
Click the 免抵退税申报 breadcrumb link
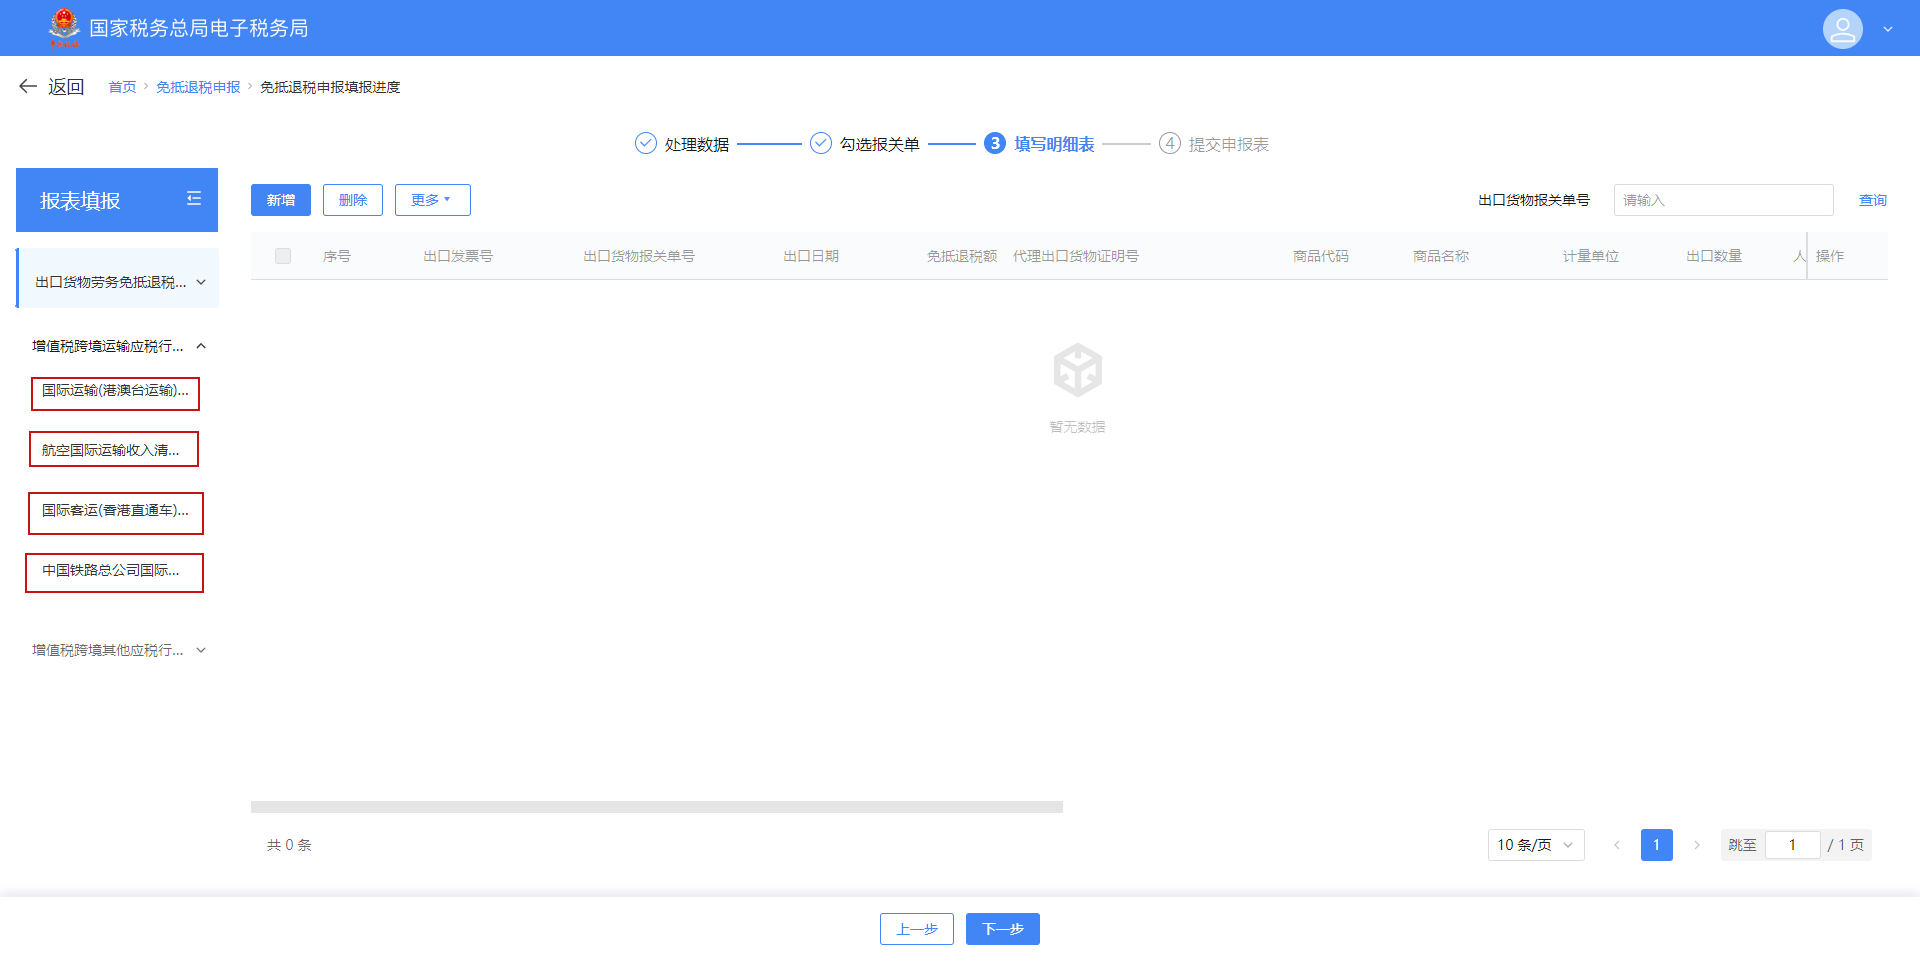coord(198,87)
